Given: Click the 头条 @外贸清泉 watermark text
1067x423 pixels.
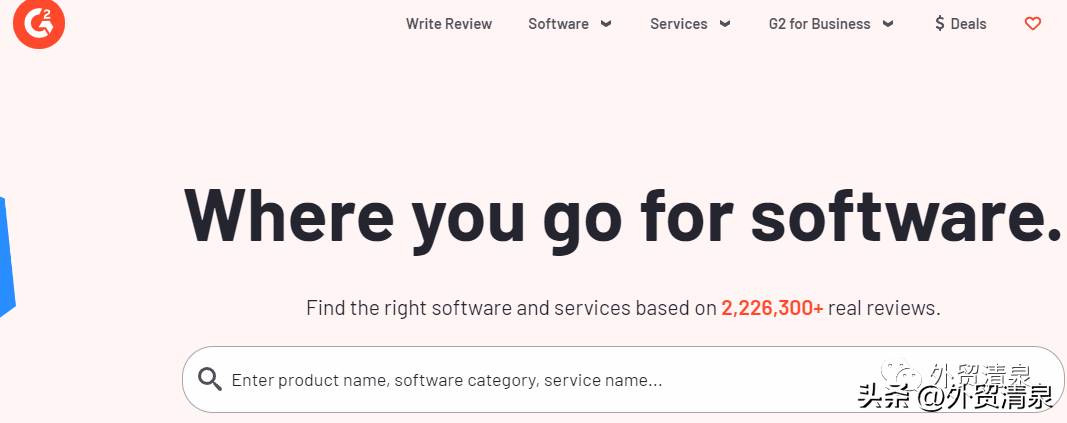Looking at the screenshot, I should pos(955,397).
